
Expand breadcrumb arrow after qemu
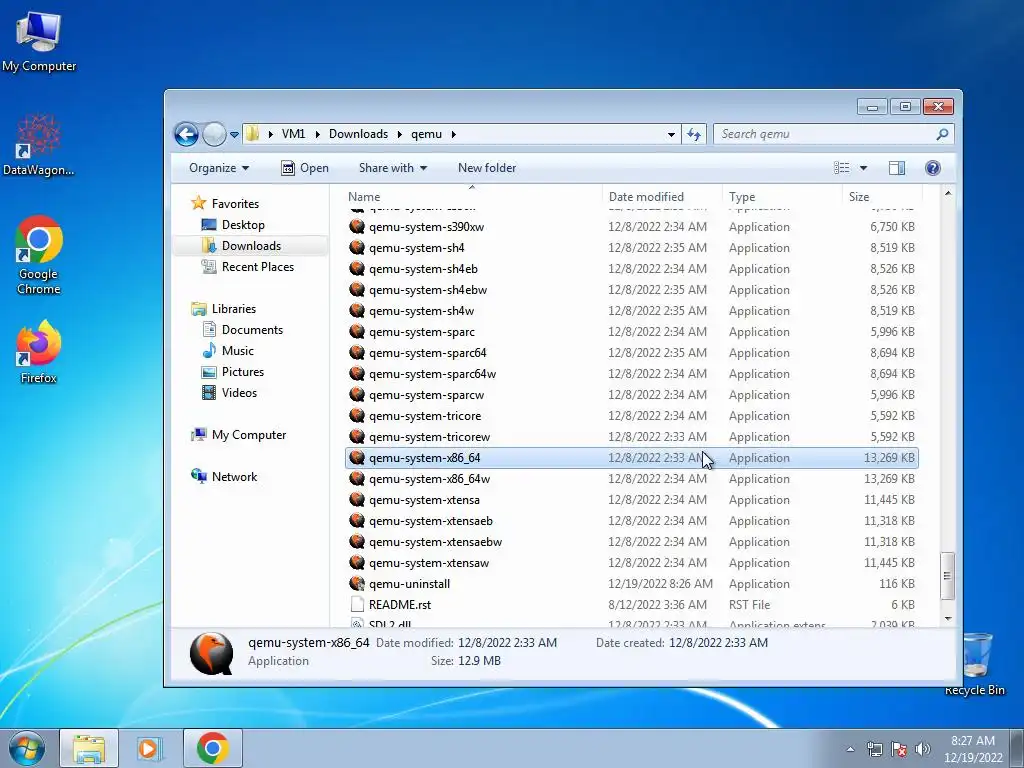click(453, 135)
